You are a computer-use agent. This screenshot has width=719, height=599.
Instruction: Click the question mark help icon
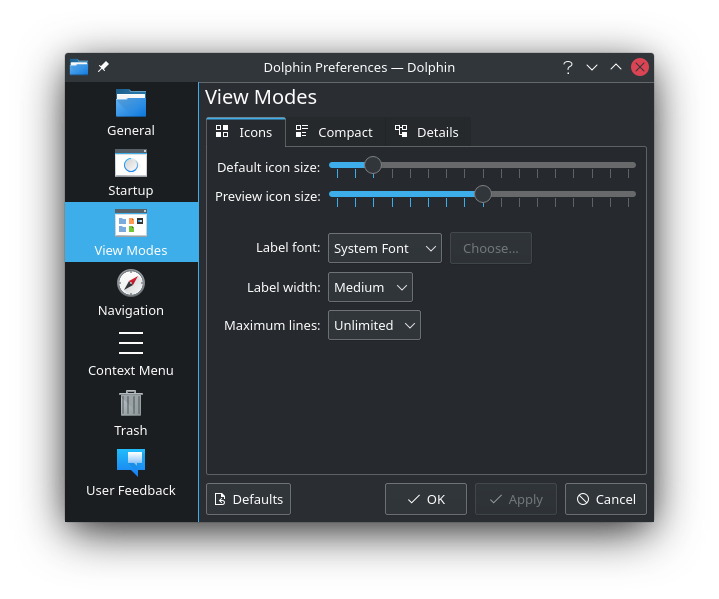click(x=568, y=67)
